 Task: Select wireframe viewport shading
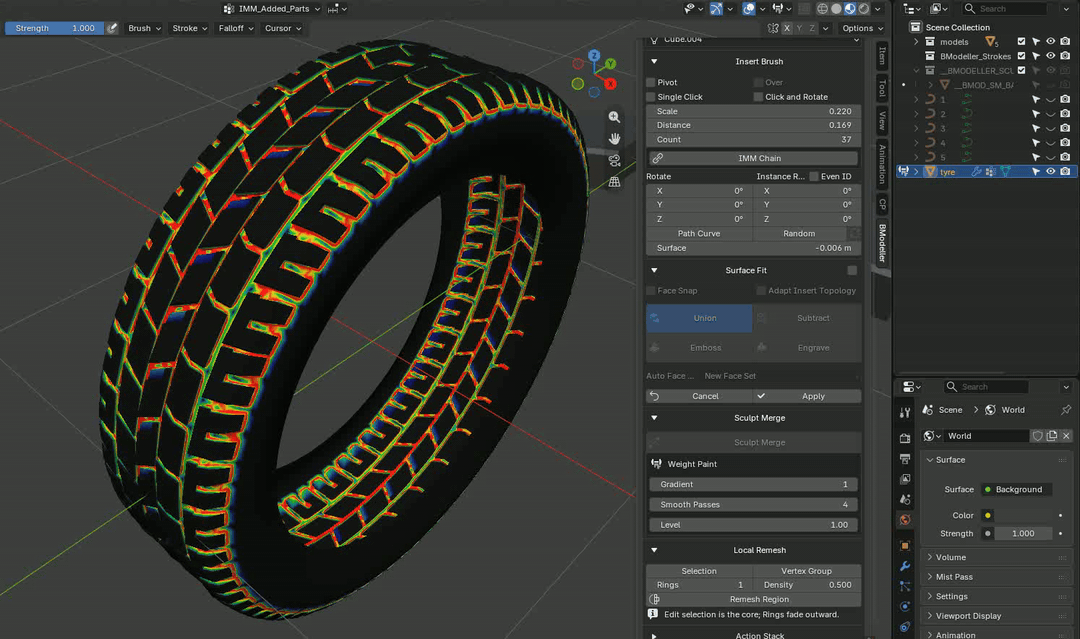(822, 9)
